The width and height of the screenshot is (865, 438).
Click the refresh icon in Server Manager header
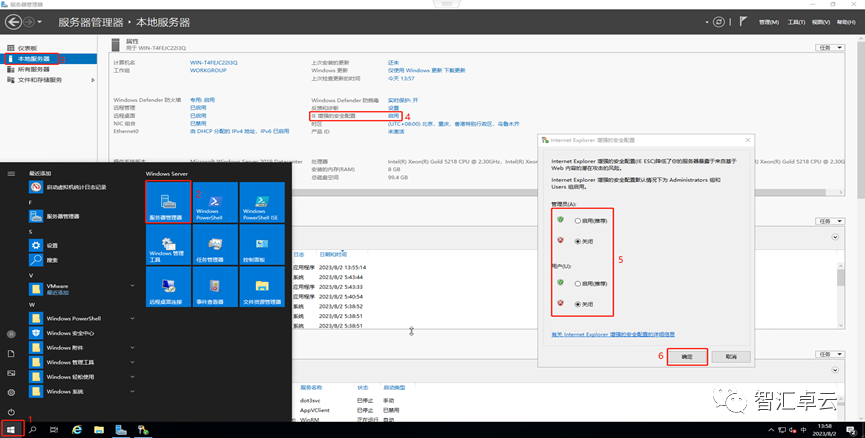(718, 22)
